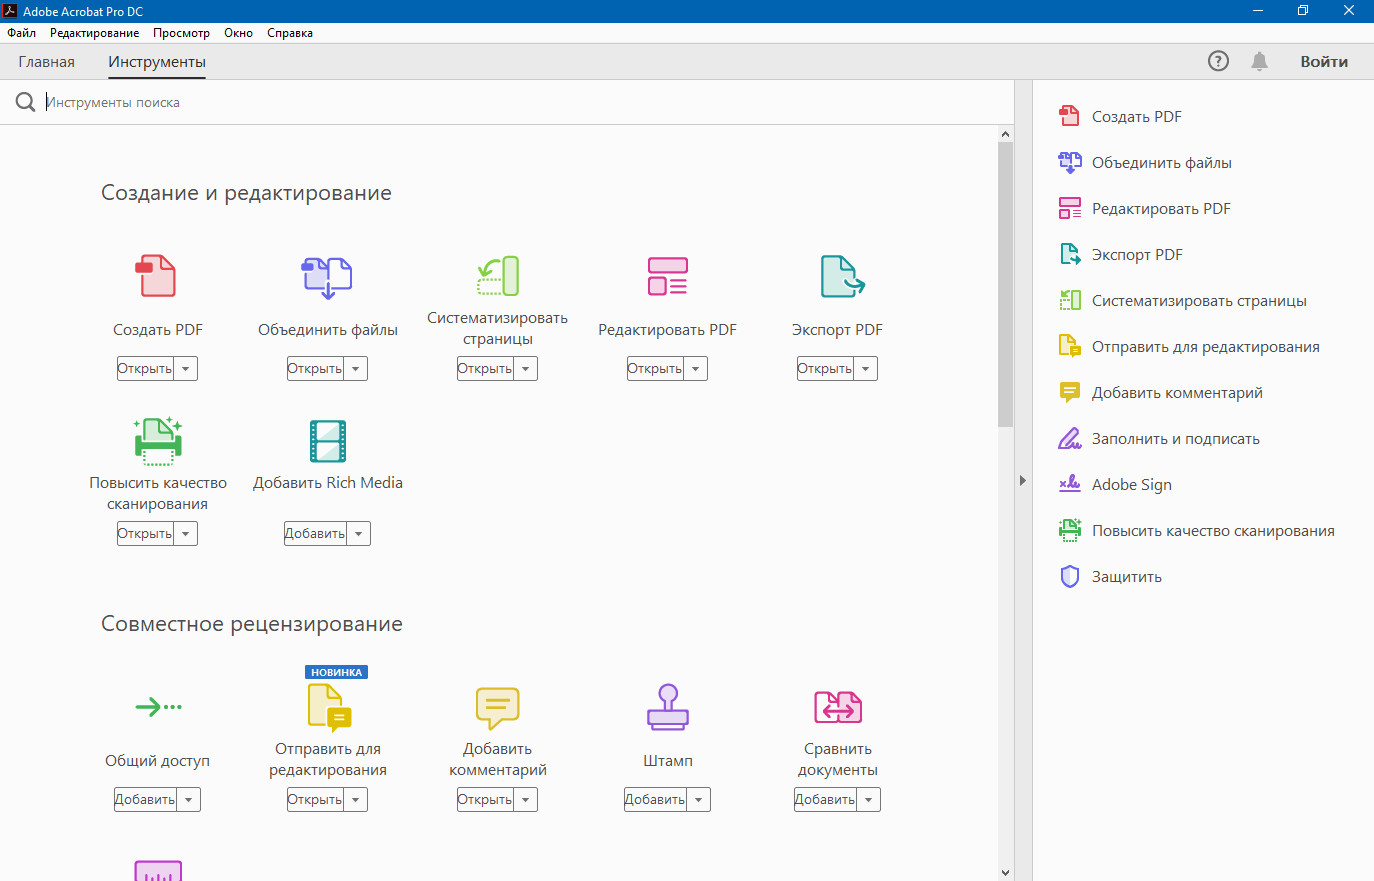Expand the dropdown arrow under Штамп
Viewport: 1374px width, 881px height.
699,800
